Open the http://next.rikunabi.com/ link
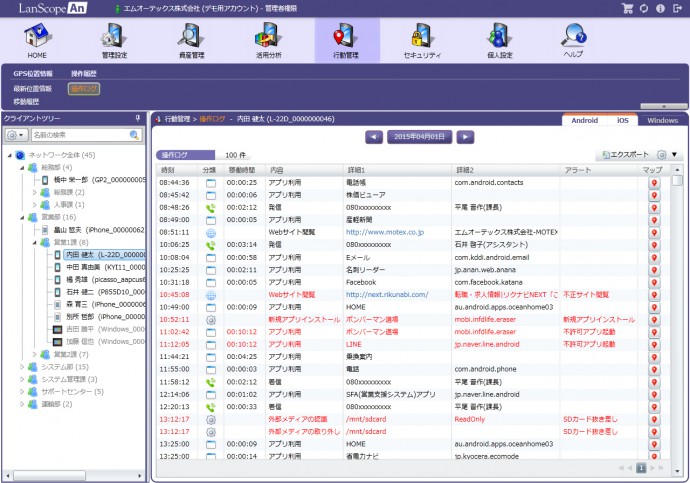Screen dimensions: 690x483 tap(387, 295)
